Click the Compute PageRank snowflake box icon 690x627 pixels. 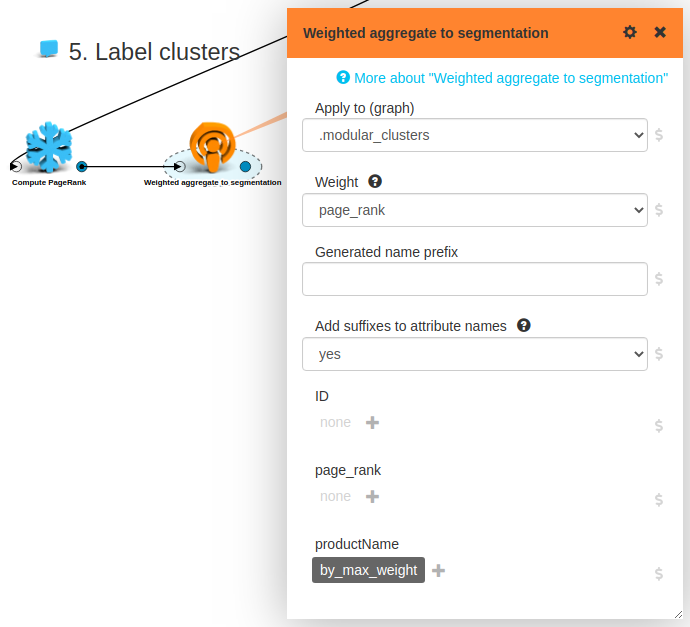48,147
